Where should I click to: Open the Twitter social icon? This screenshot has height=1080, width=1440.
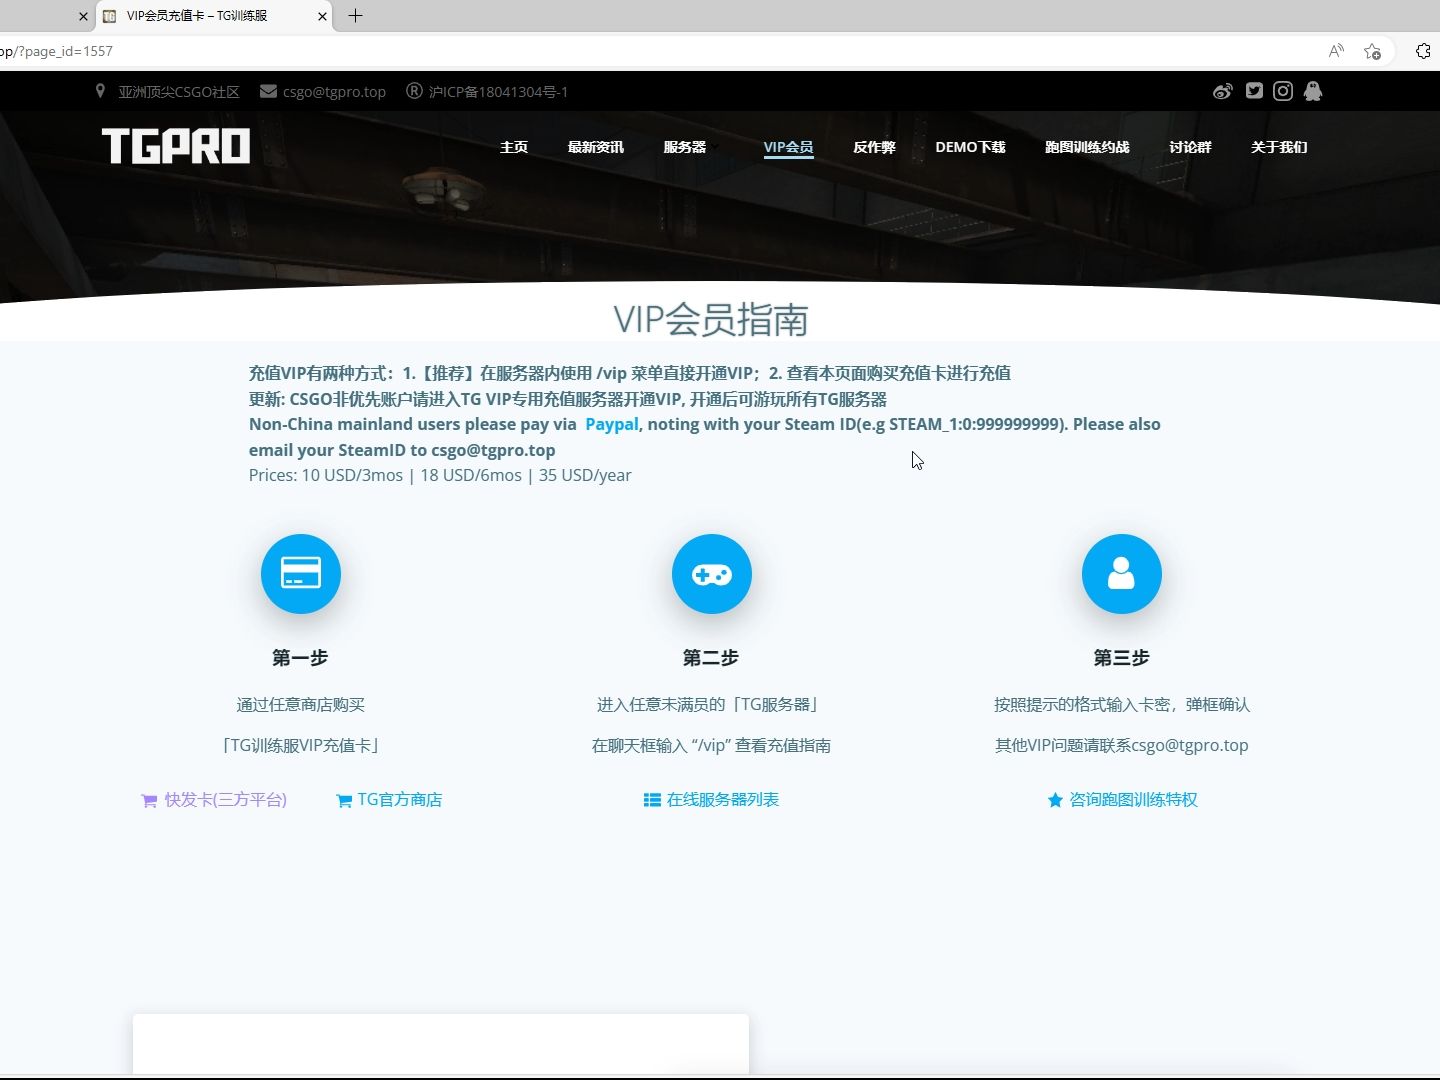coord(1254,91)
